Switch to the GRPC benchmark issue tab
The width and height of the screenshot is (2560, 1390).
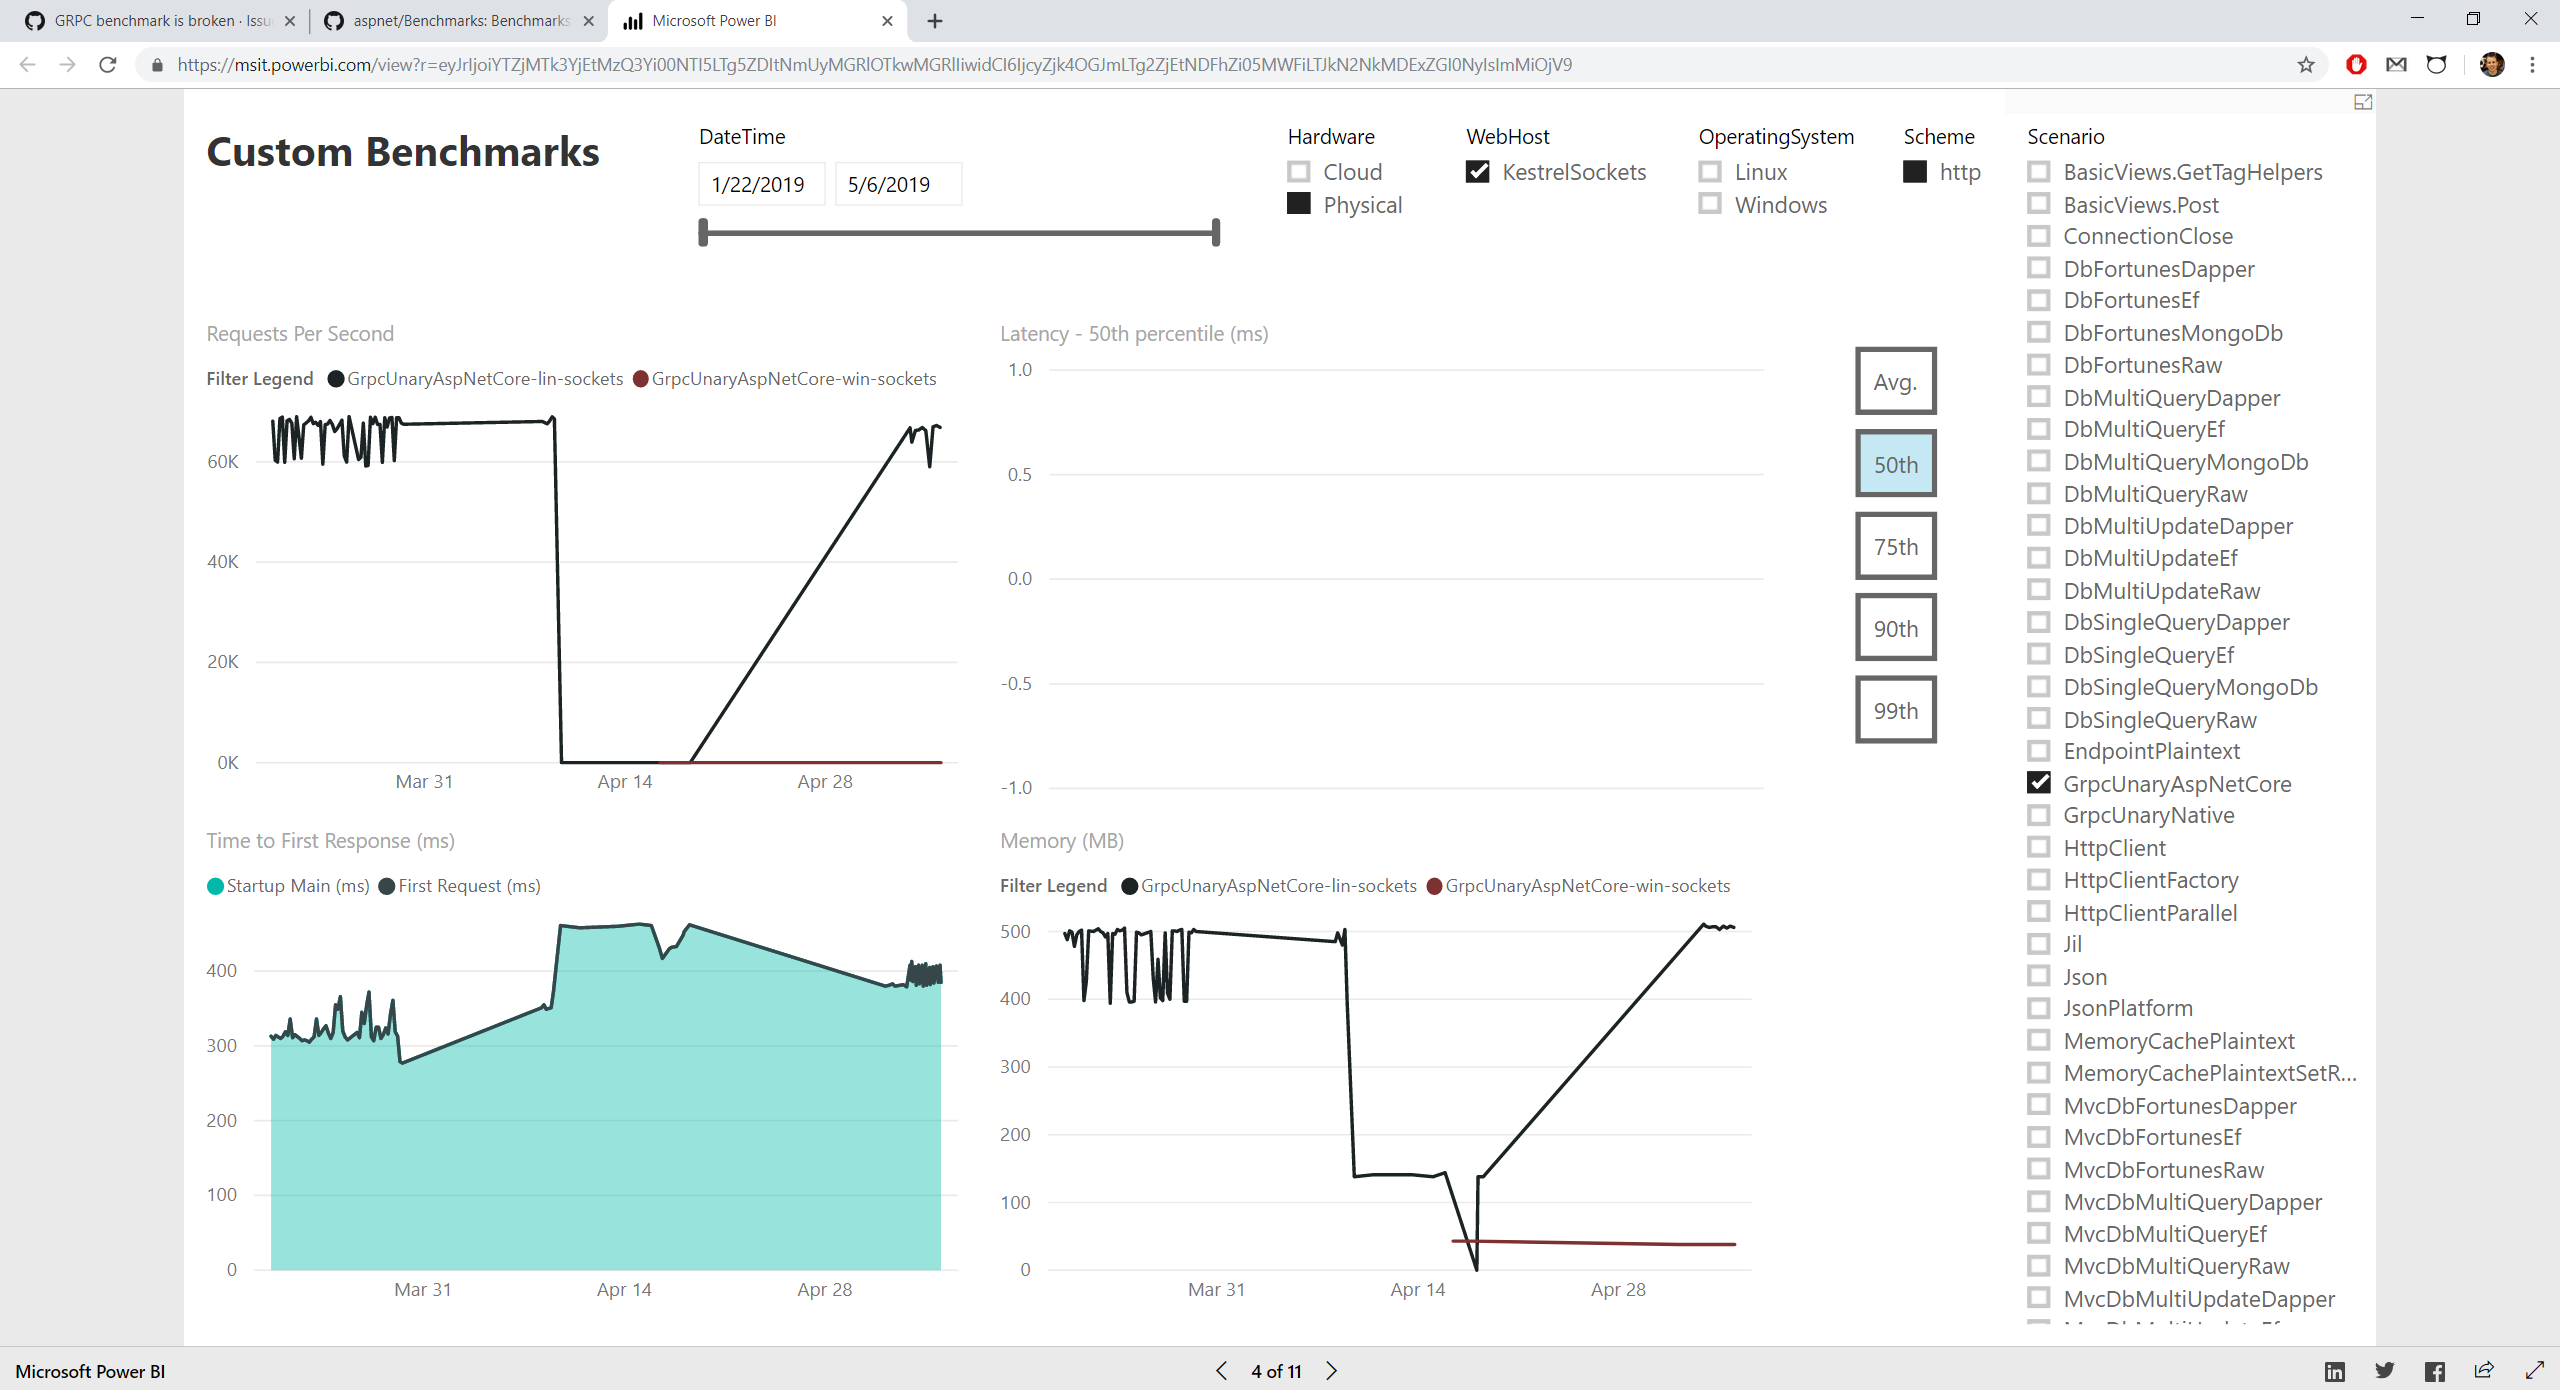pos(150,20)
